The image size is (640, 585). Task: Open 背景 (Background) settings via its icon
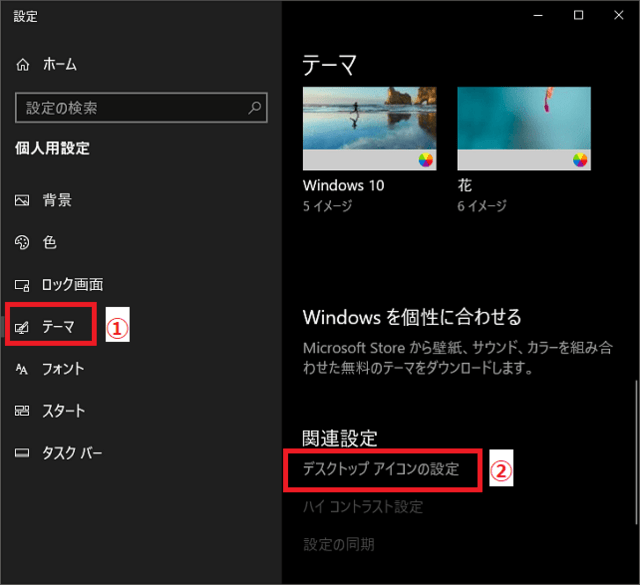point(23,200)
